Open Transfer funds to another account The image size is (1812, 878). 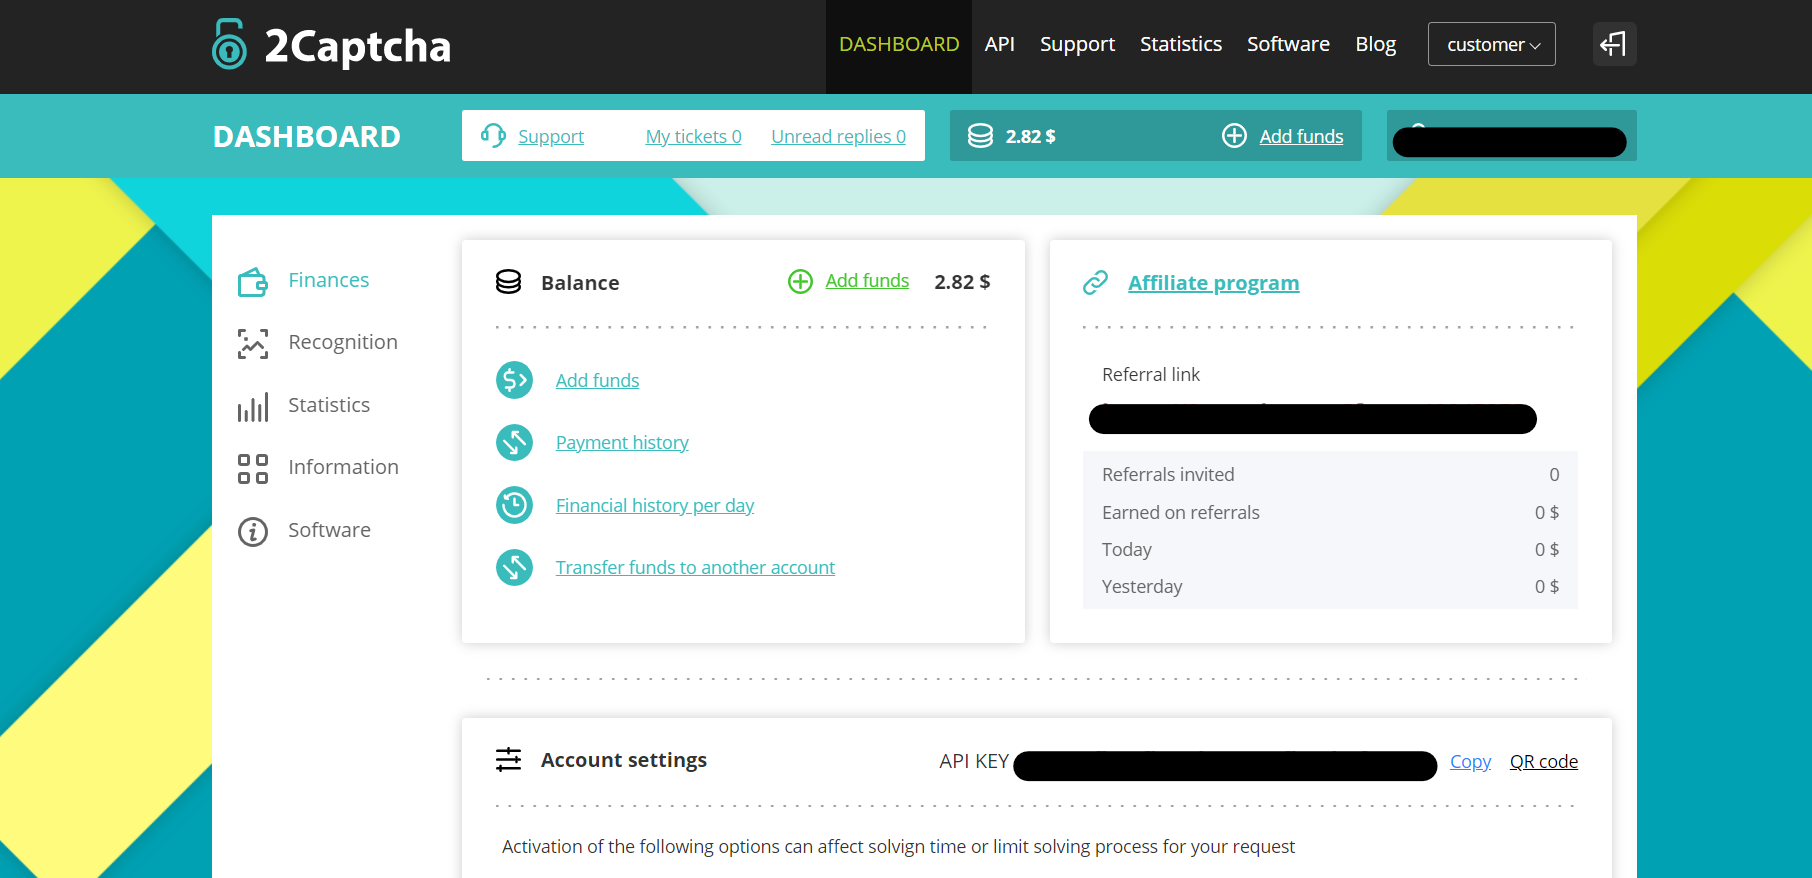coord(695,568)
